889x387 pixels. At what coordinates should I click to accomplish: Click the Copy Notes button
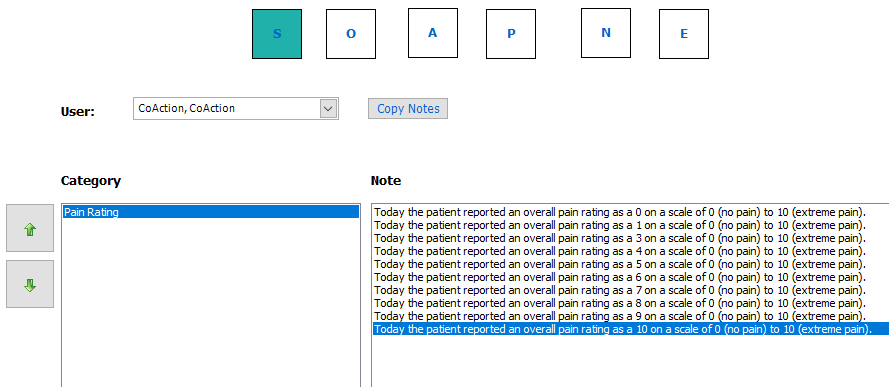408,108
